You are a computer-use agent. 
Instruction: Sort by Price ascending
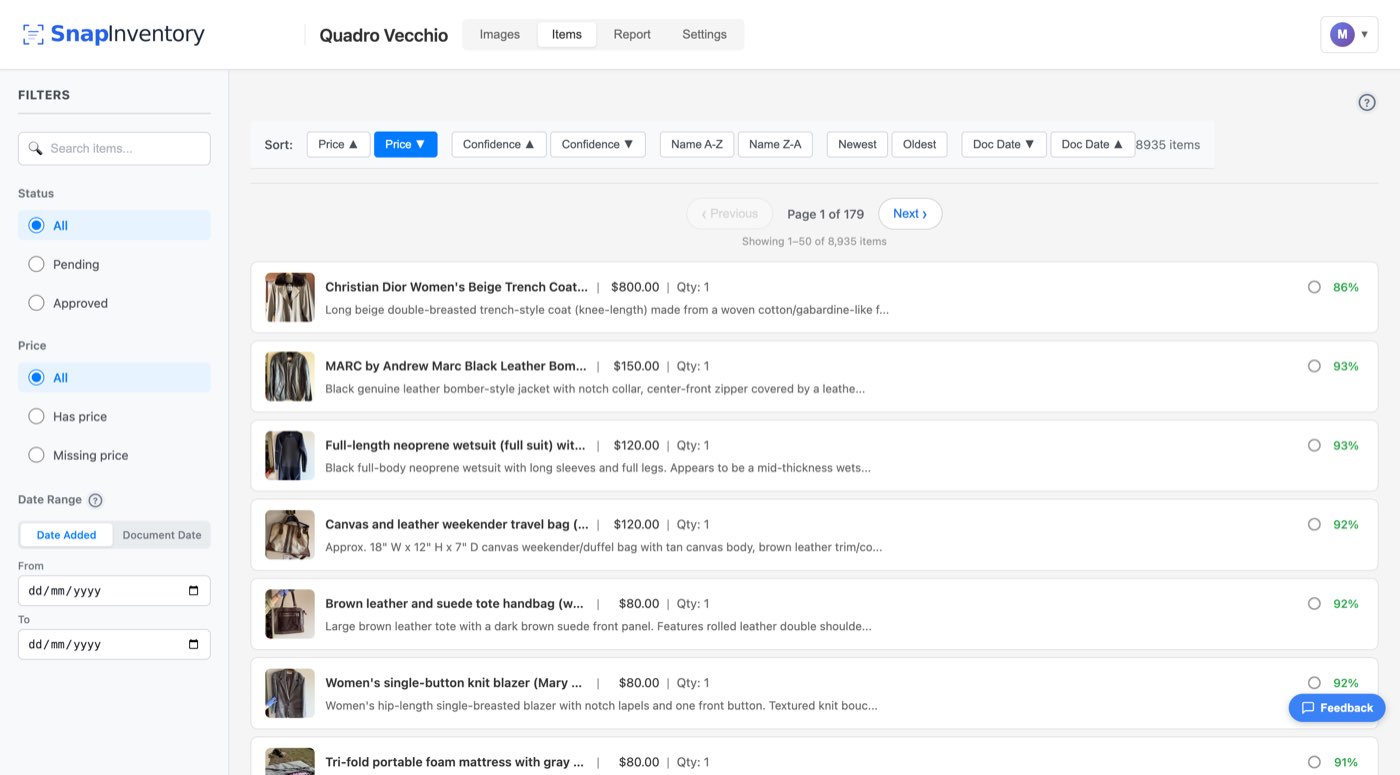(x=338, y=144)
